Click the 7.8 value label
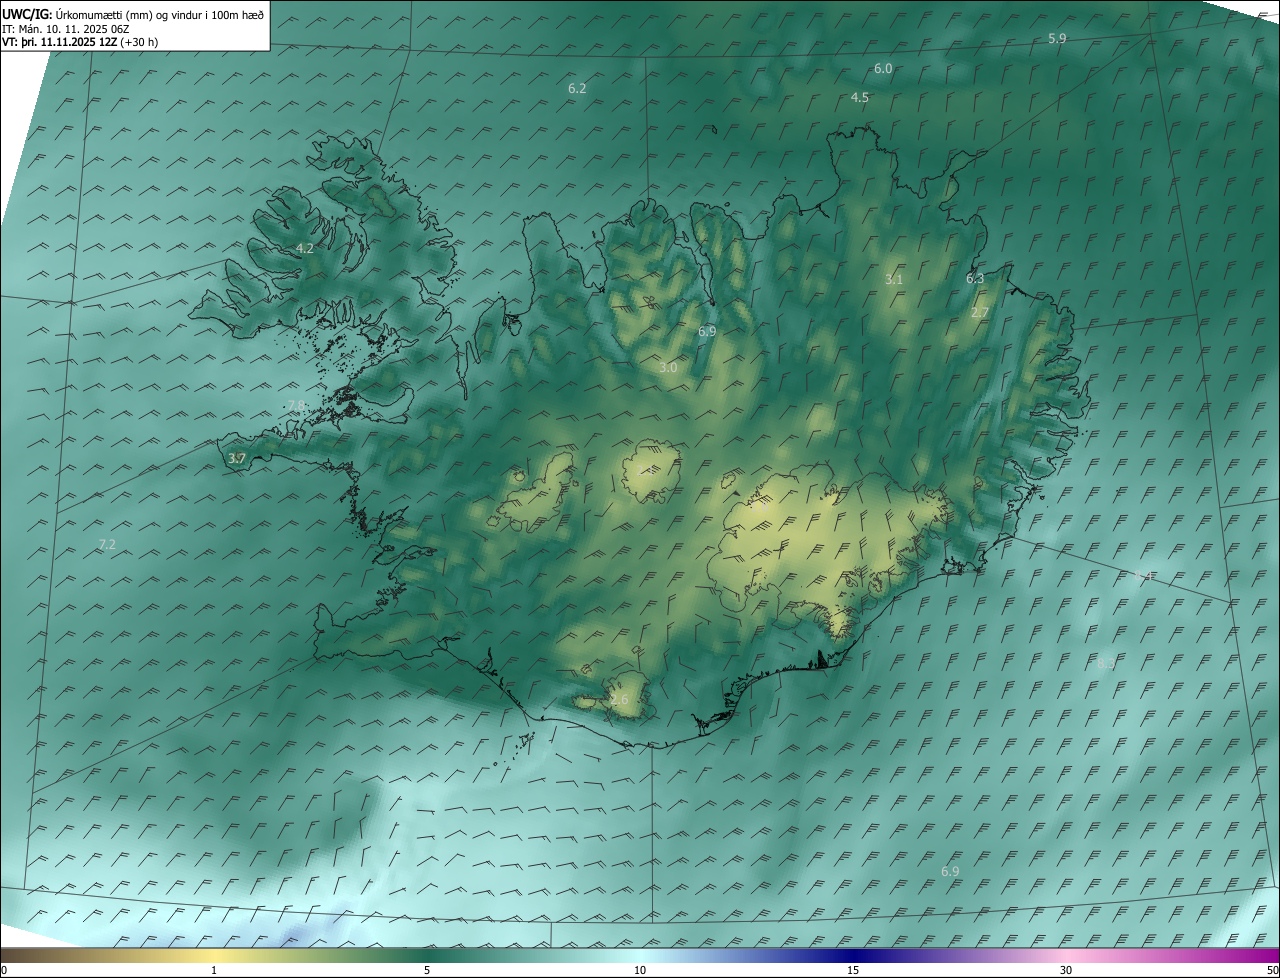The height and width of the screenshot is (978, 1280). [x=296, y=405]
